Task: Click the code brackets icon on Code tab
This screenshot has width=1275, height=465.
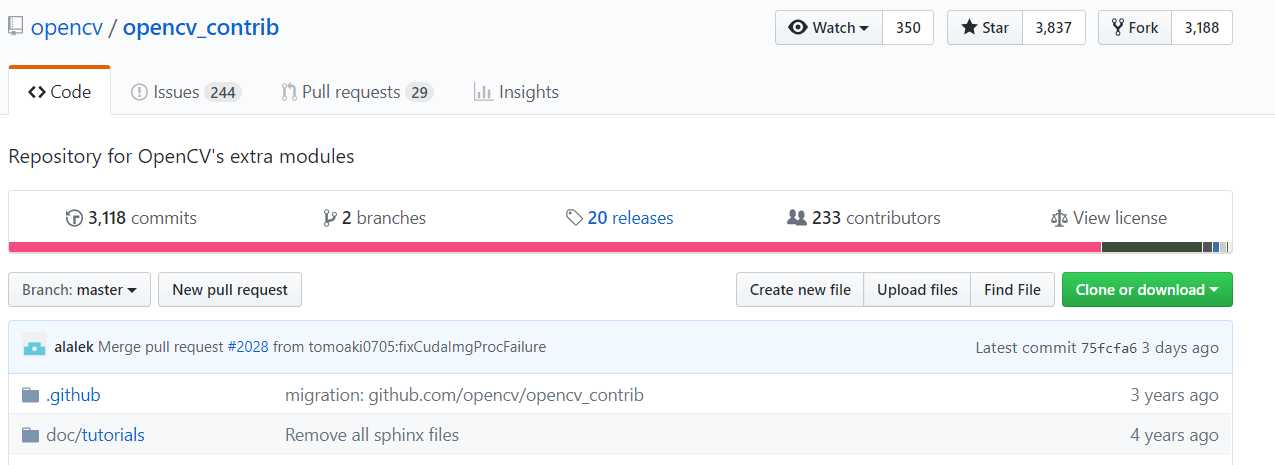Action: pyautogui.click(x=37, y=92)
